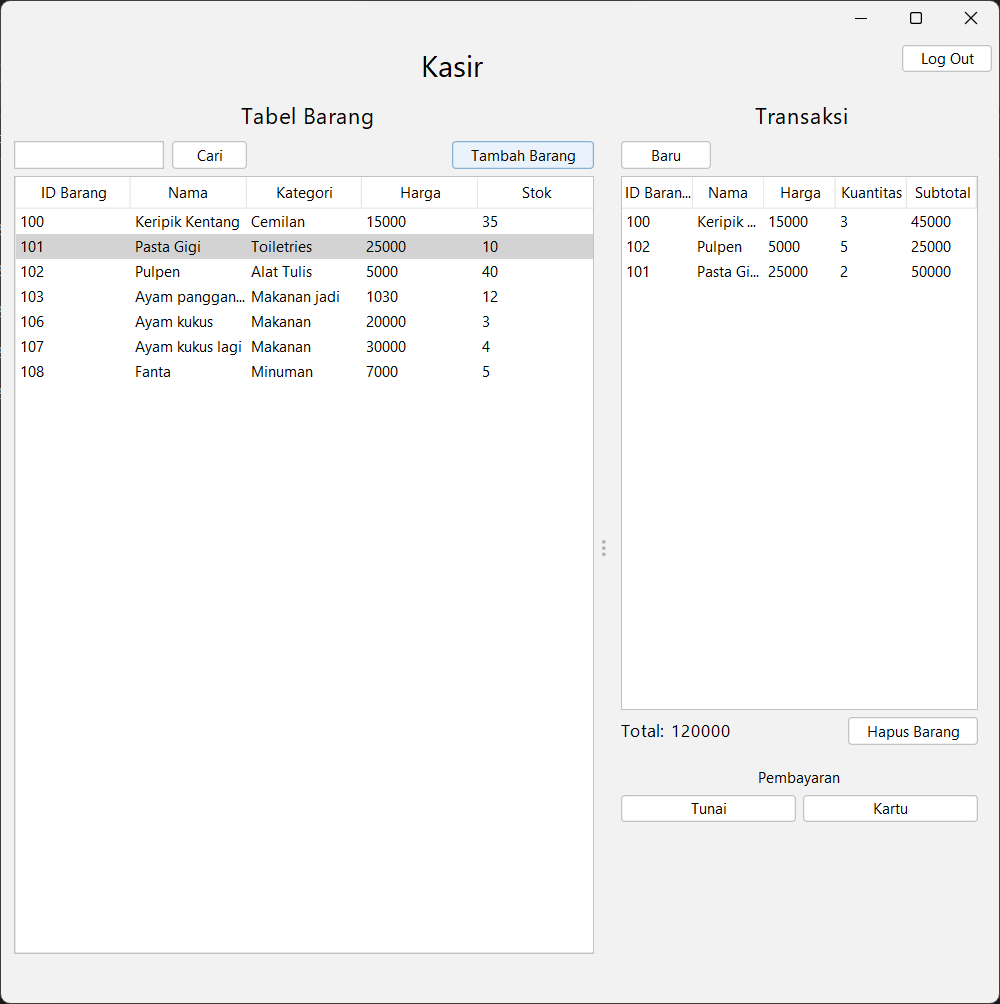
Task: Start a new transaction with Baru
Action: [665, 155]
